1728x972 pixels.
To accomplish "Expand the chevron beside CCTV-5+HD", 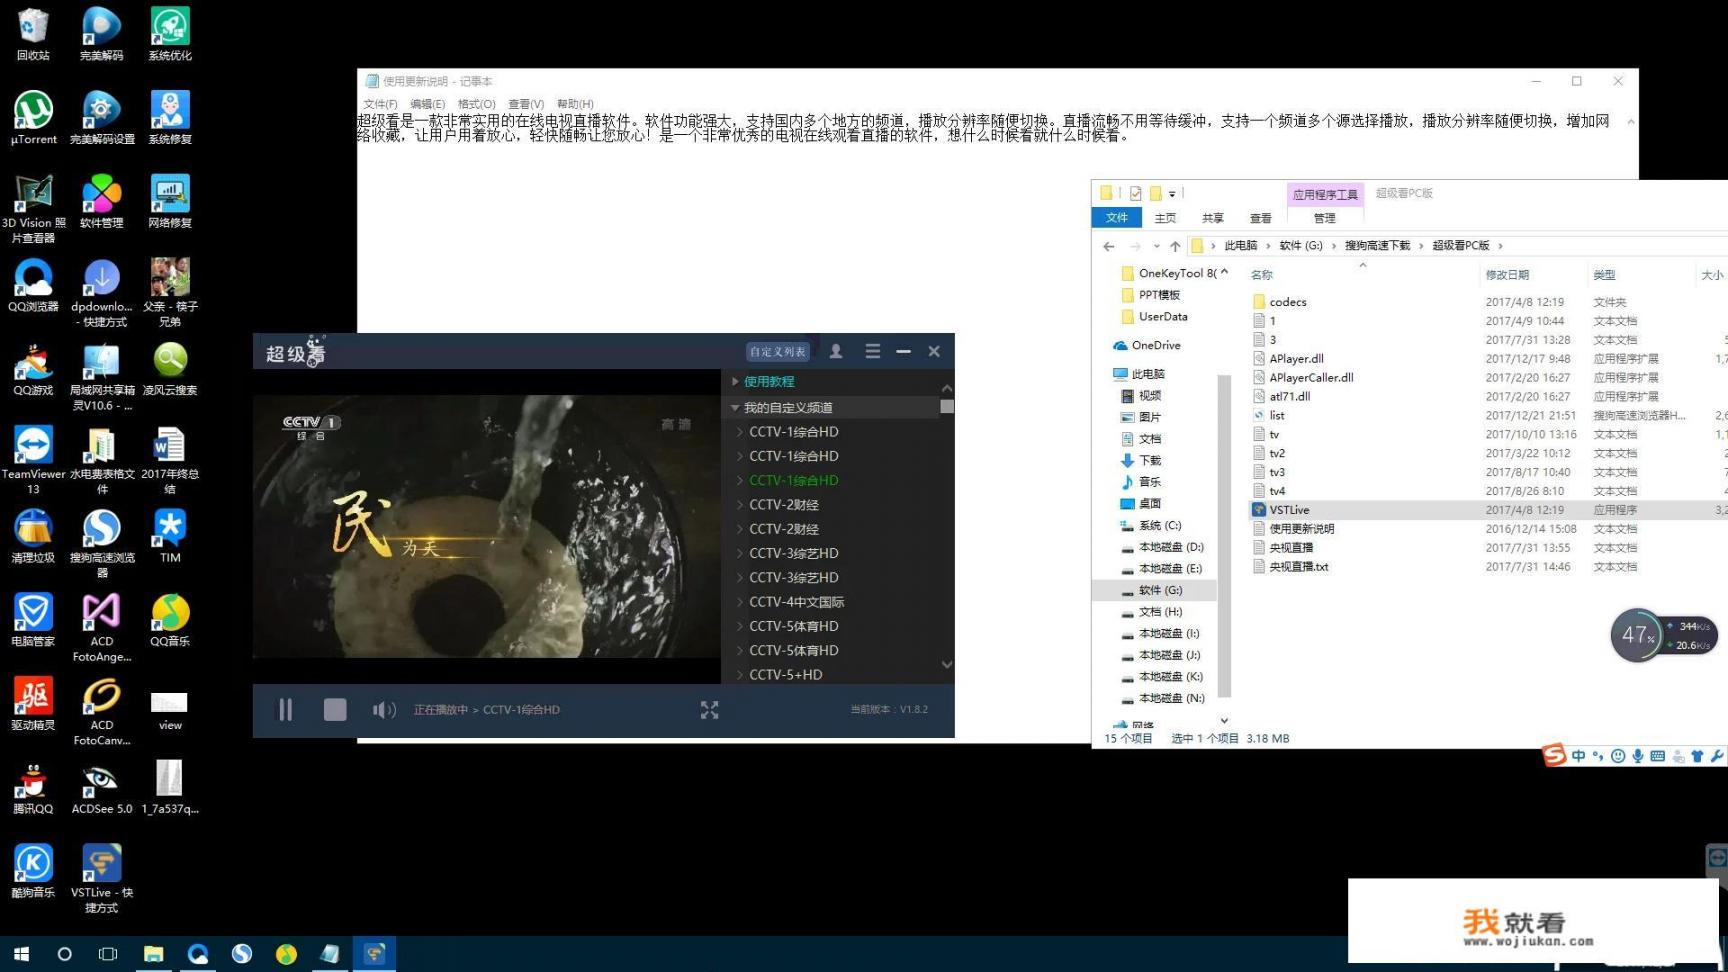I will (x=739, y=675).
